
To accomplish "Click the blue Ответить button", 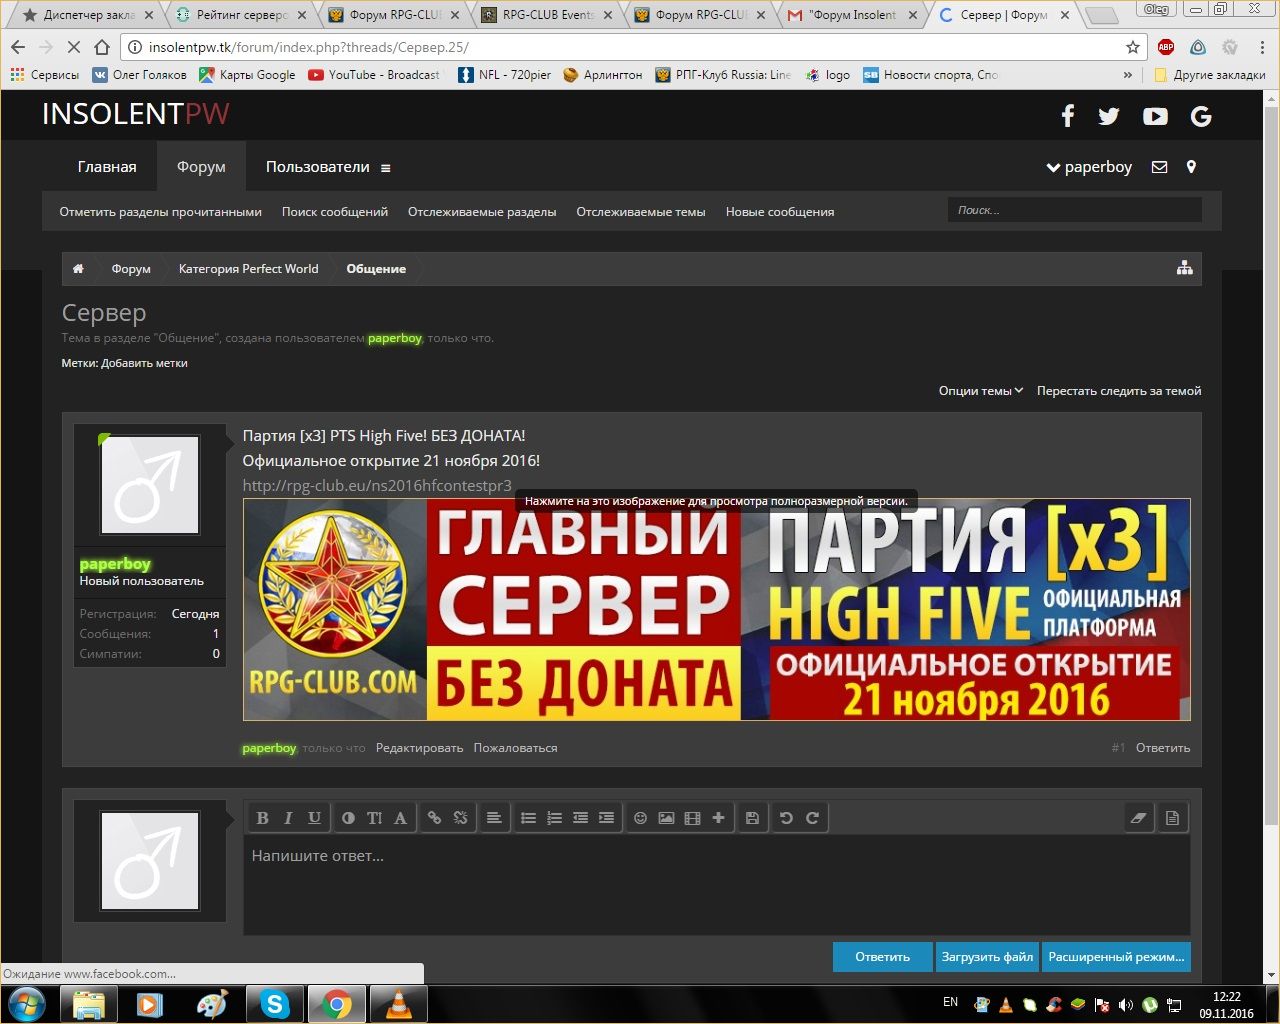I will [x=882, y=957].
